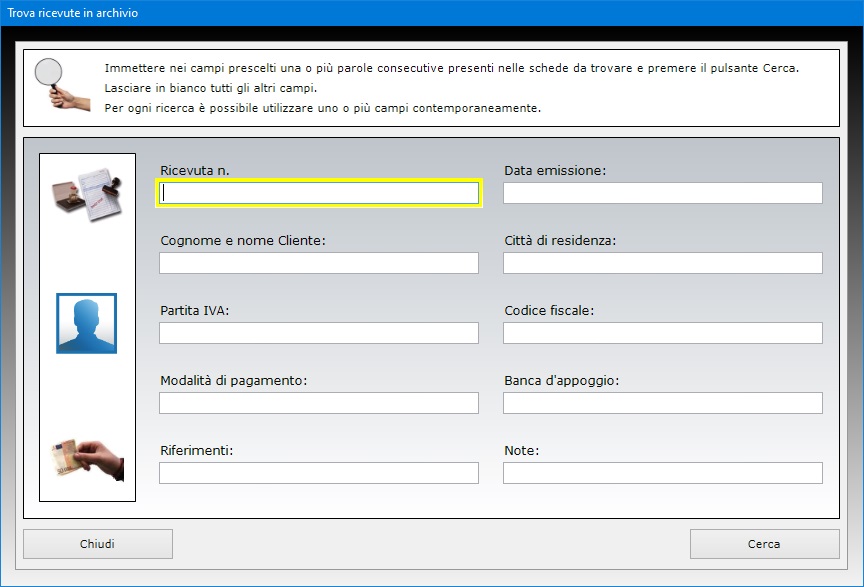Focus the Ricevuta n. input field
Image resolution: width=864 pixels, height=587 pixels.
[319, 193]
